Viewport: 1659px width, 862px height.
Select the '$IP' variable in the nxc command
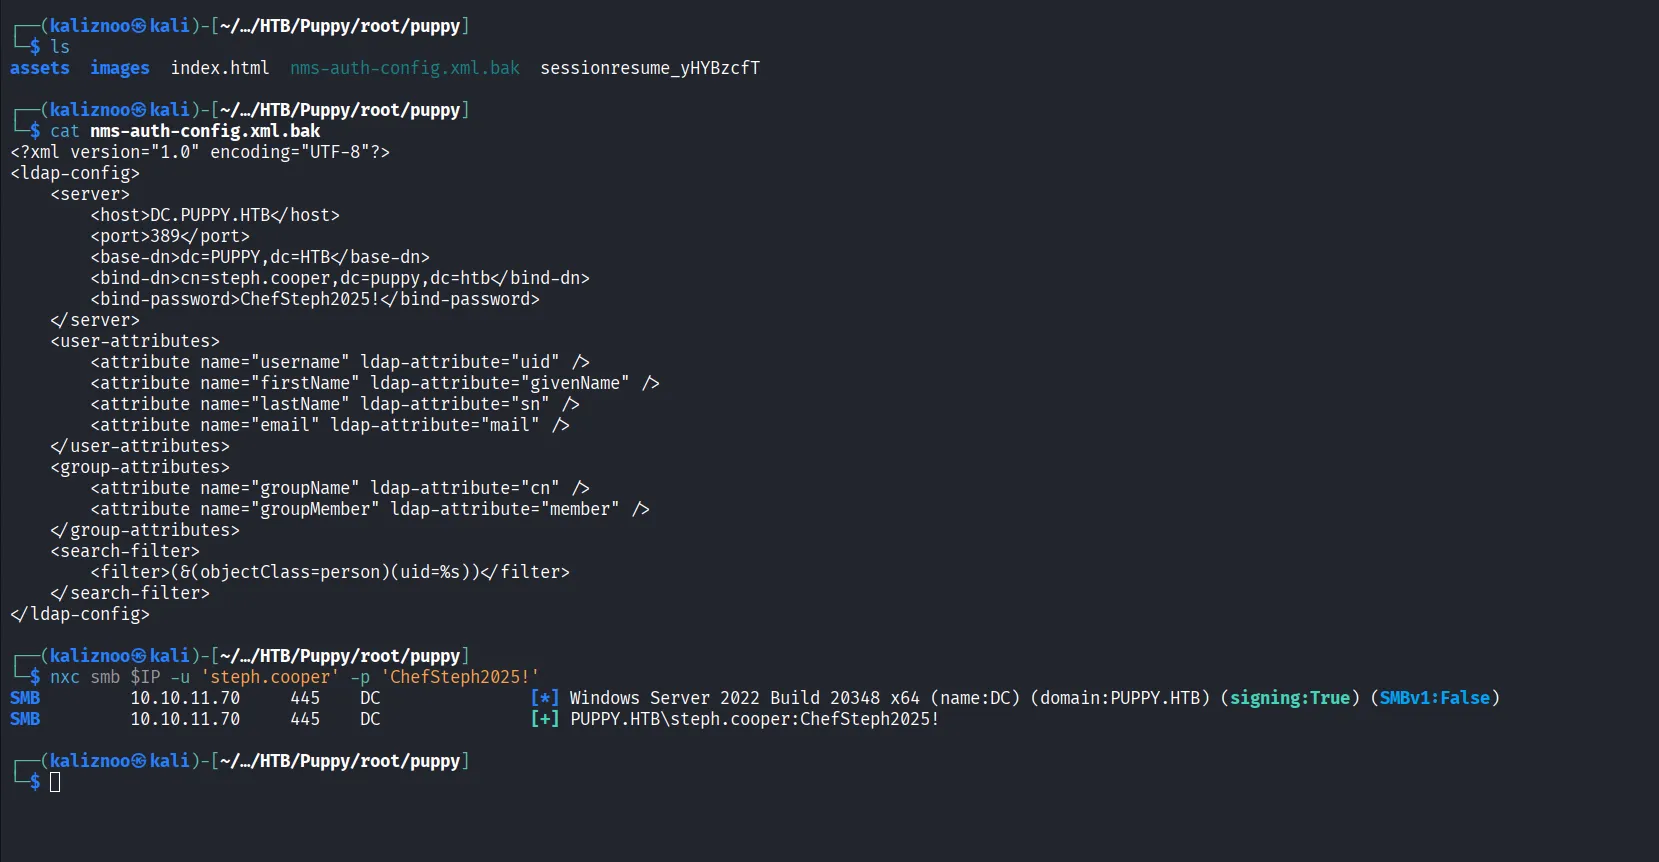[x=145, y=677]
